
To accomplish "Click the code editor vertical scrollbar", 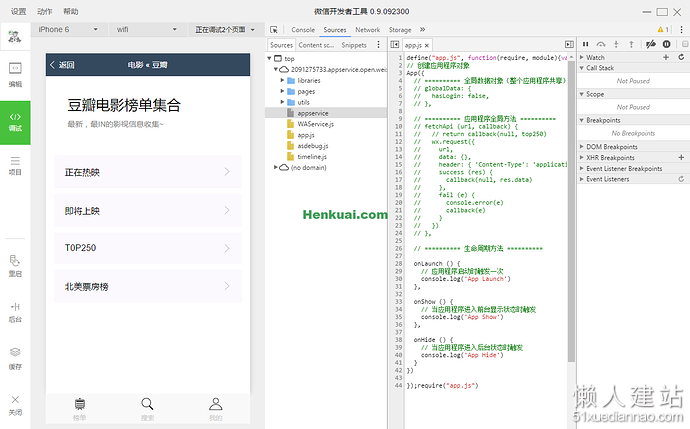I will (571, 211).
